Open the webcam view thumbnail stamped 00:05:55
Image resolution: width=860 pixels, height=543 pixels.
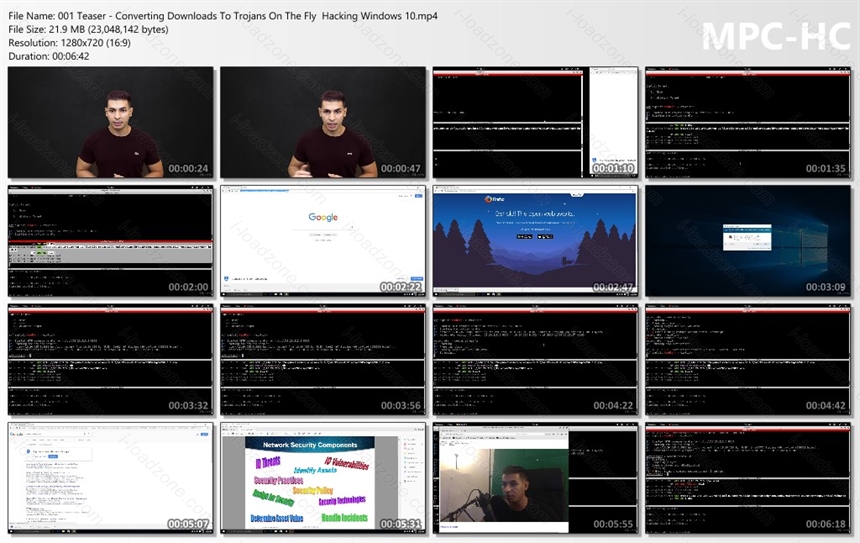(x=535, y=478)
